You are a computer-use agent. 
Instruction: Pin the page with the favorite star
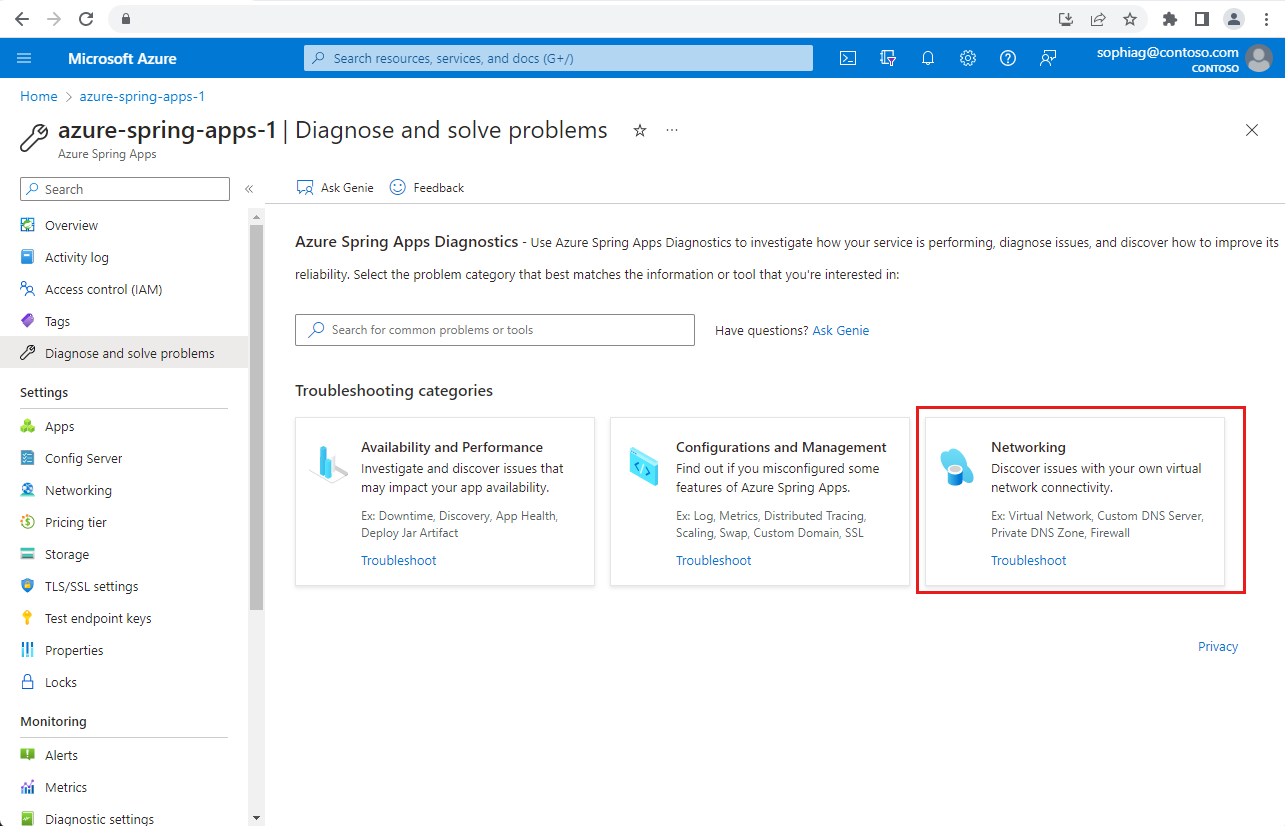pyautogui.click(x=640, y=131)
